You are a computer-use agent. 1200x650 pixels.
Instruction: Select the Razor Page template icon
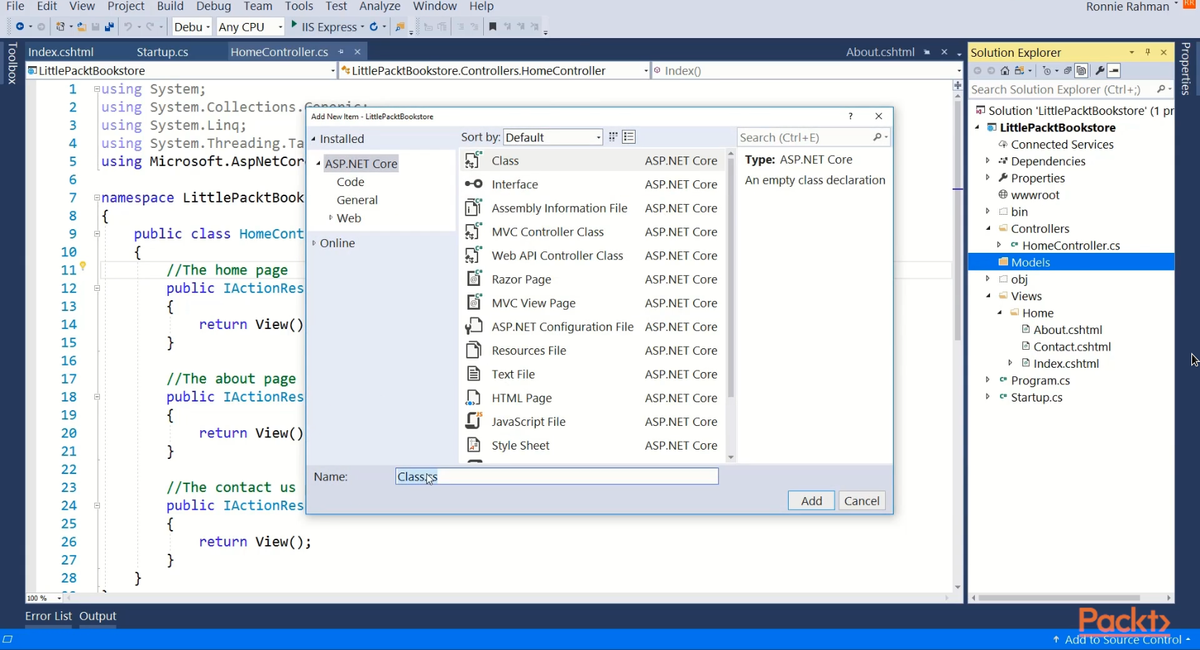474,279
